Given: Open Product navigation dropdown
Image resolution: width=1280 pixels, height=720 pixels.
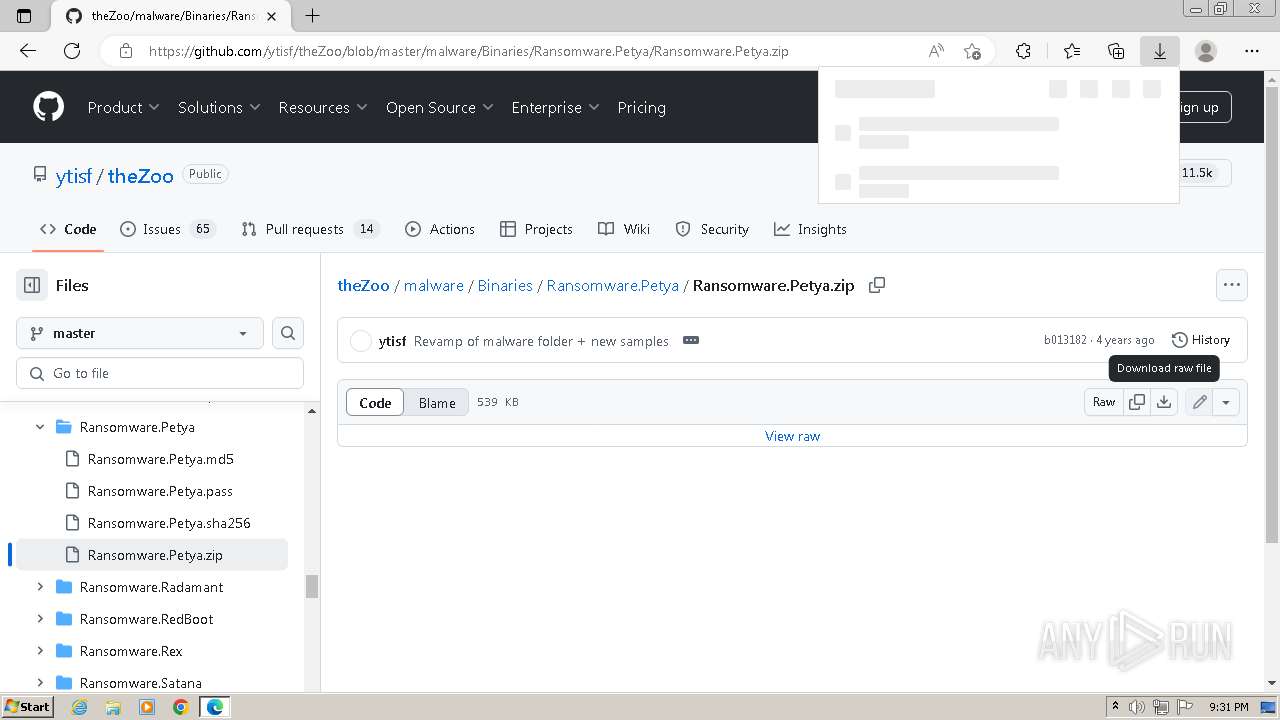Looking at the screenshot, I should 124,107.
